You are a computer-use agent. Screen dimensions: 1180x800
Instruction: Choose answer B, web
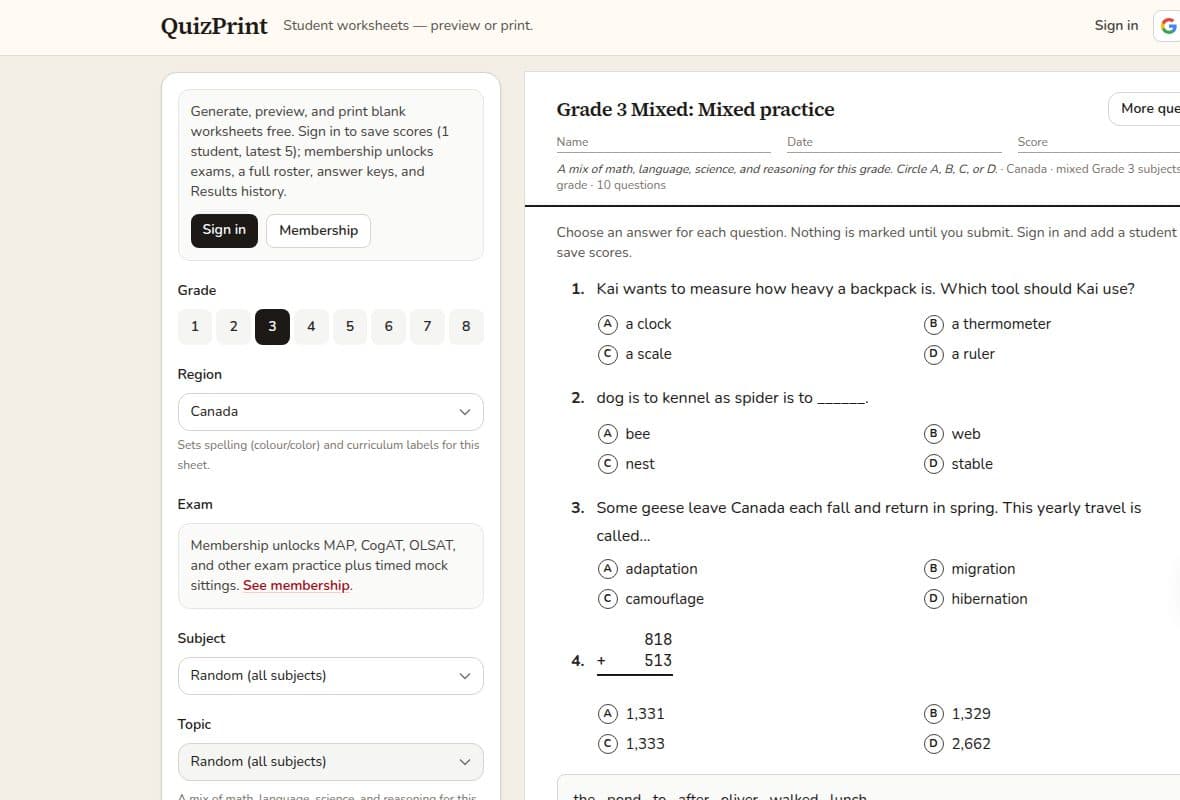[952, 434]
